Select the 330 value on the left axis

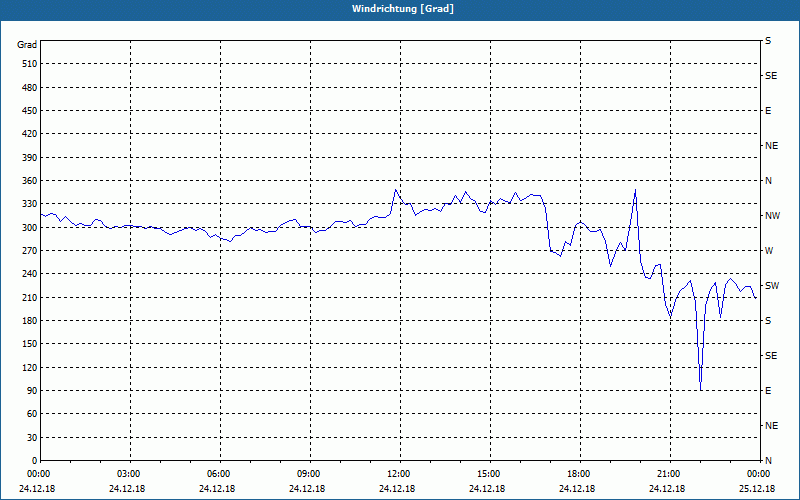30,204
